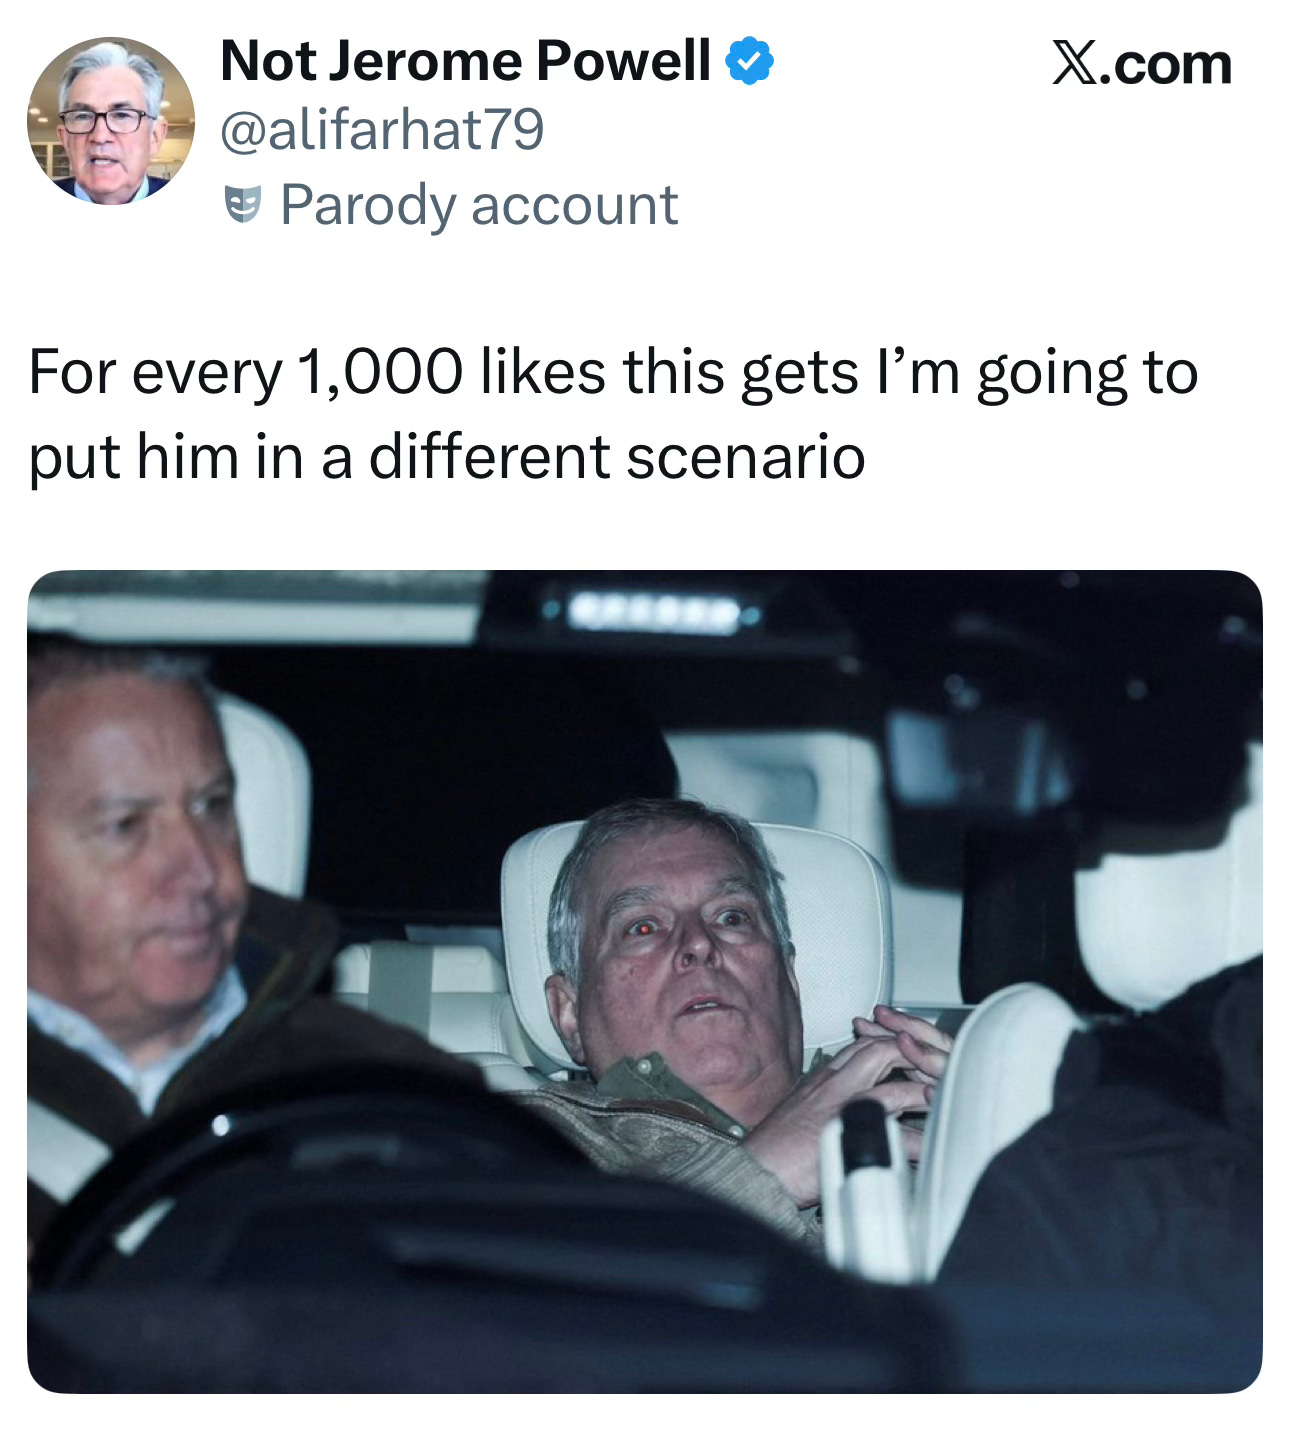This screenshot has width=1290, height=1429.
Task: Select the "Not Jerome Powell" display name
Action: coord(465,61)
